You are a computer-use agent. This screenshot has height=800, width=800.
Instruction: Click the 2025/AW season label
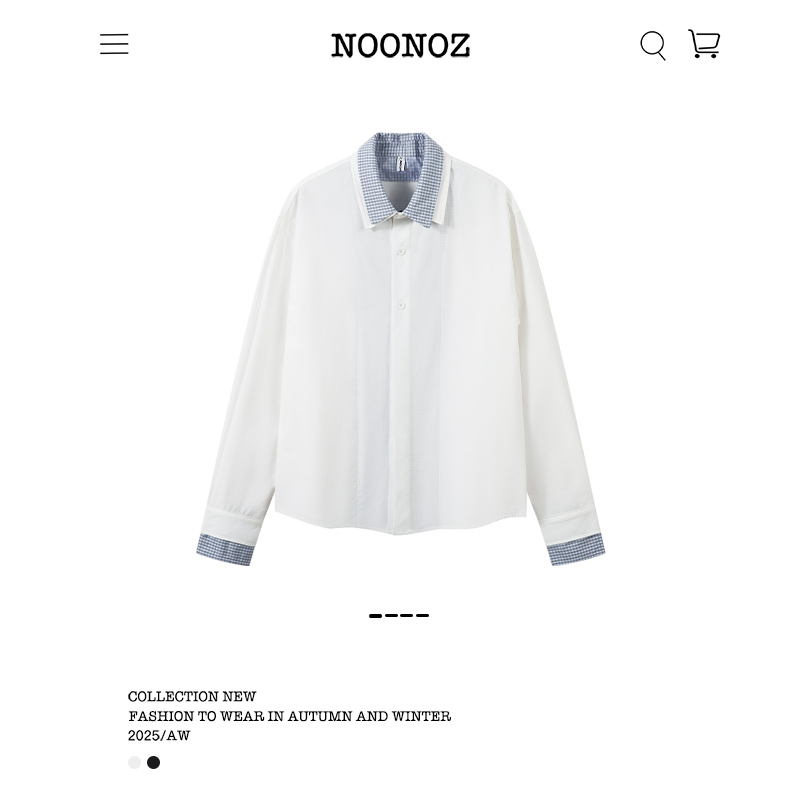[x=159, y=736]
